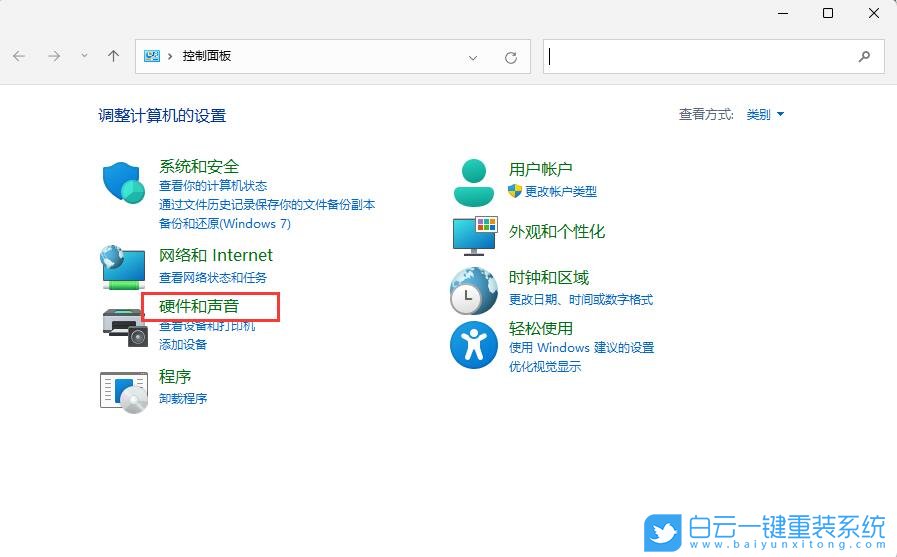The width and height of the screenshot is (897, 557).
Task: Maximize the Control Panel window
Action: pos(828,13)
